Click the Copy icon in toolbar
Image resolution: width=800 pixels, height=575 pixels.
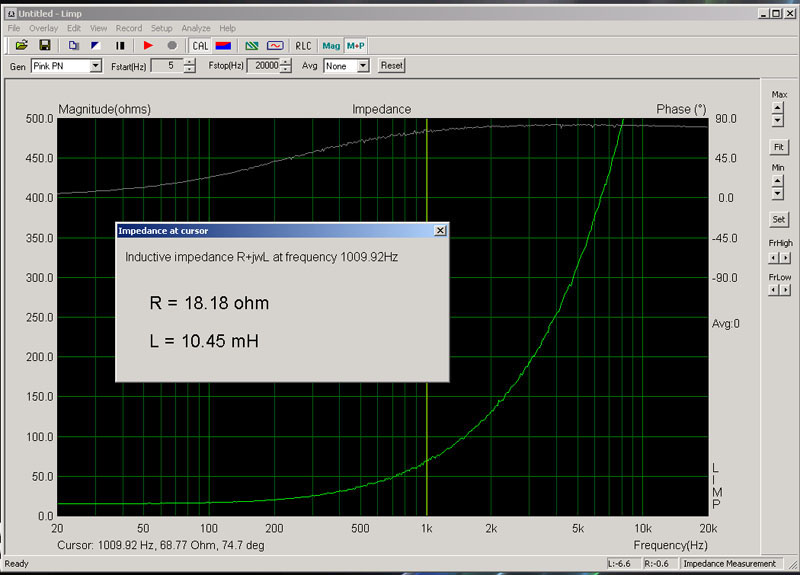tap(74, 45)
